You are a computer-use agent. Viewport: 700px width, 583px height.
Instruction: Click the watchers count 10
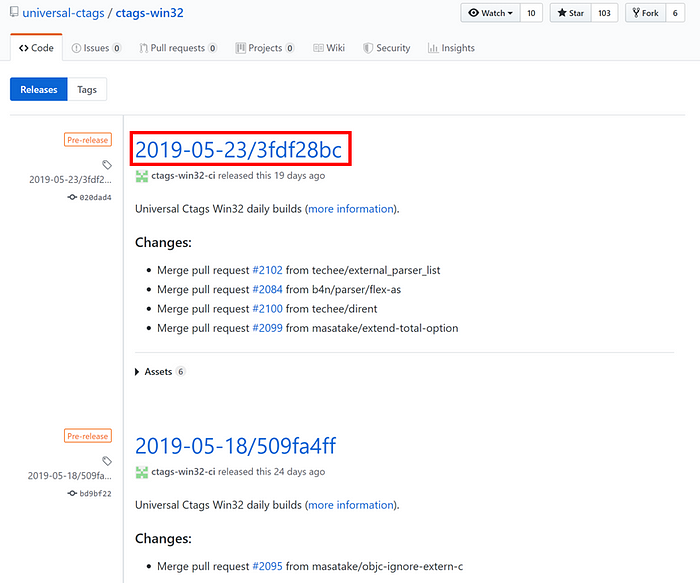[x=531, y=13]
